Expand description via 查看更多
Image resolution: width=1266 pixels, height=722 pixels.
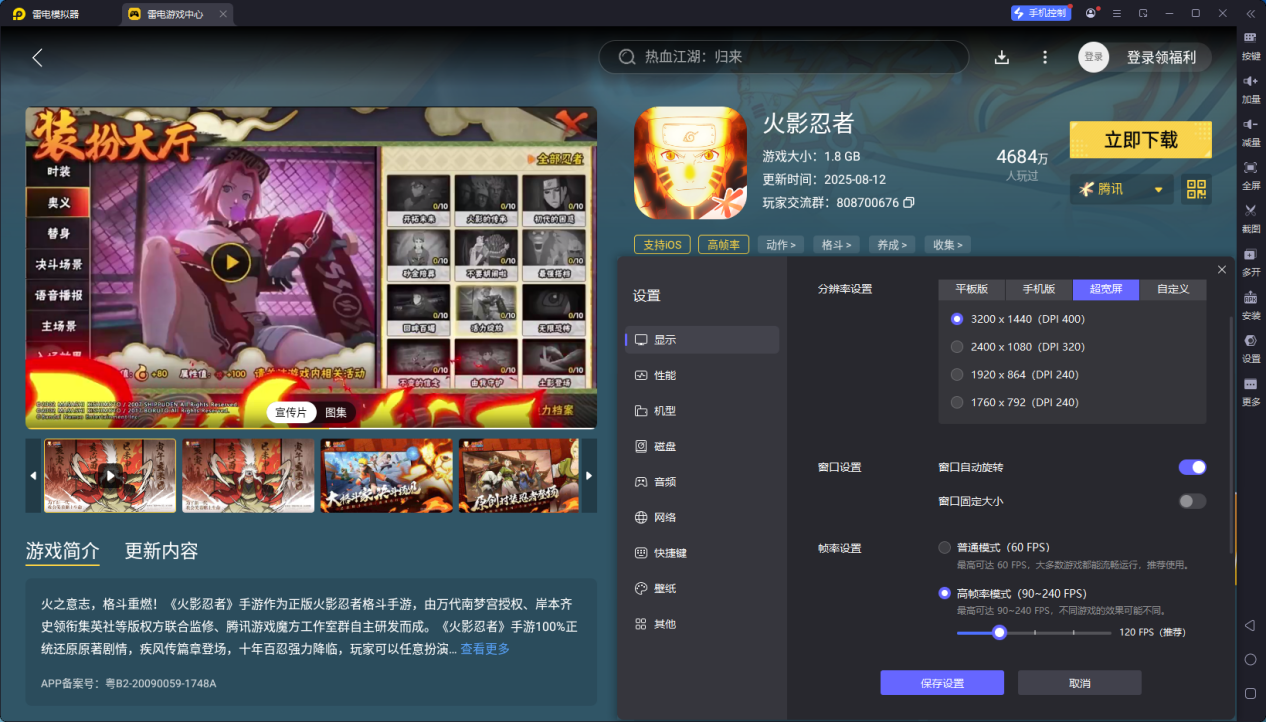[485, 649]
